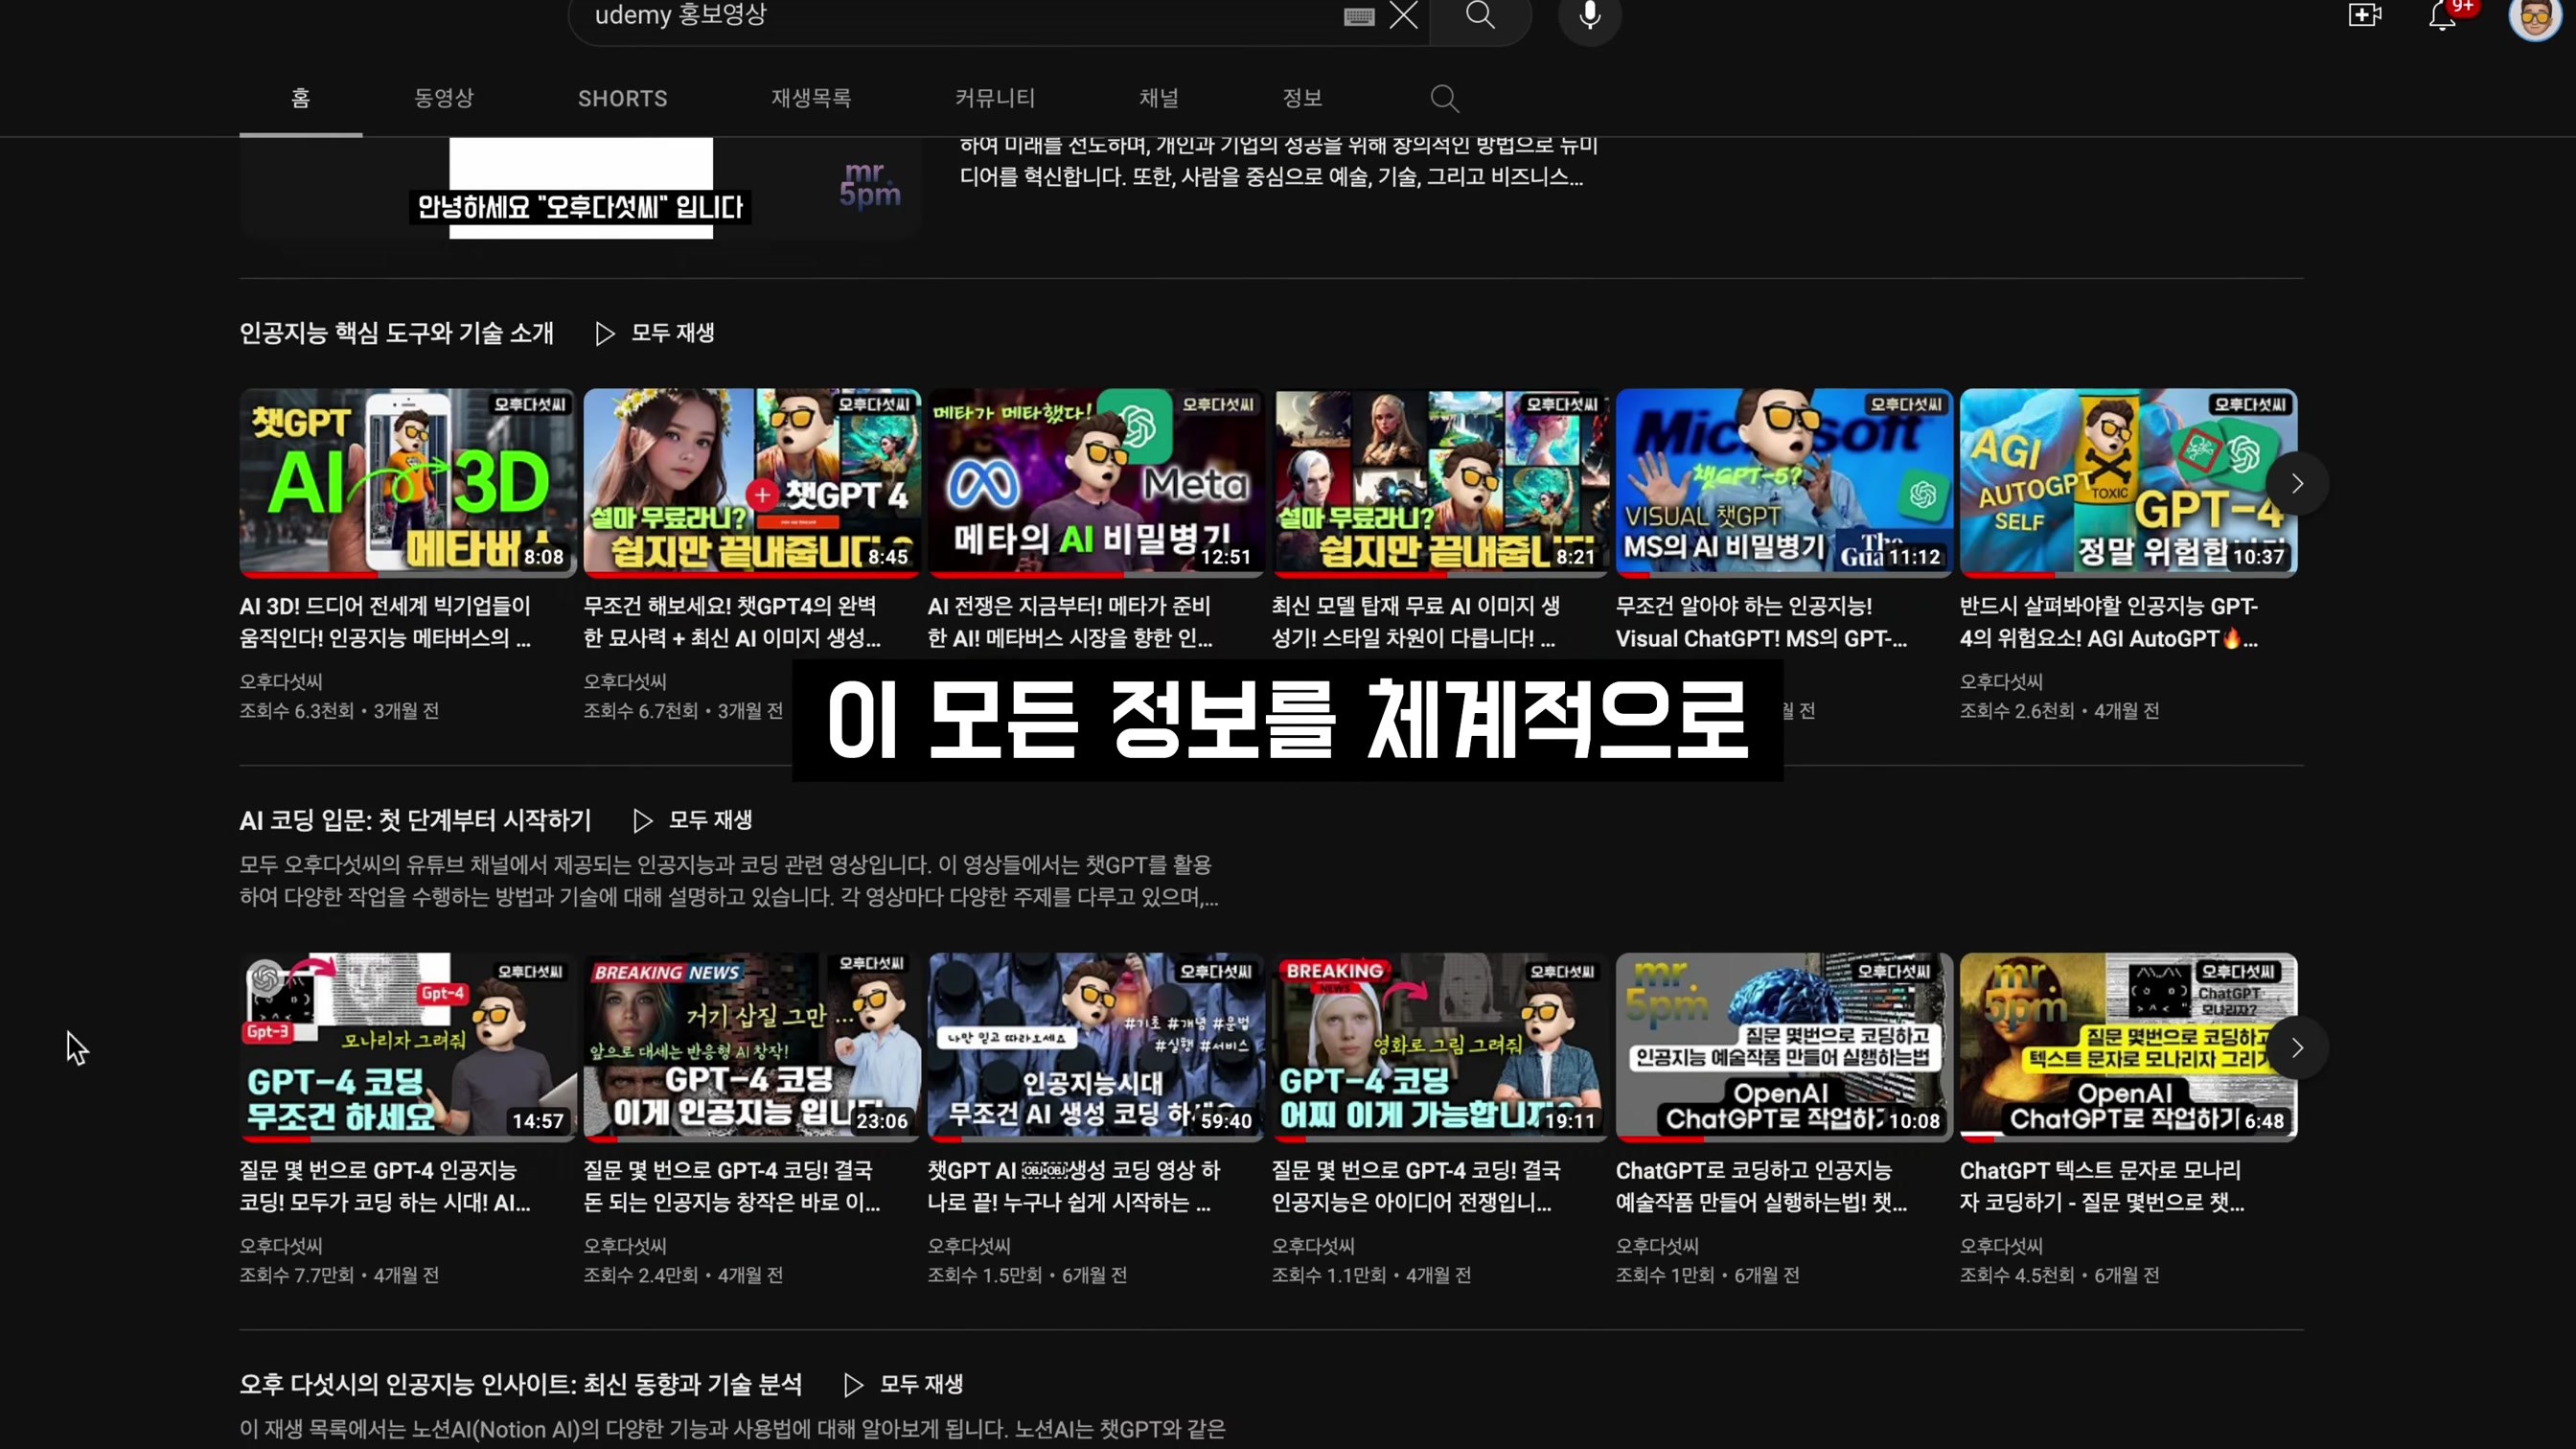The image size is (2576, 1449).
Task: Open the 채널 tab
Action: tap(1159, 98)
